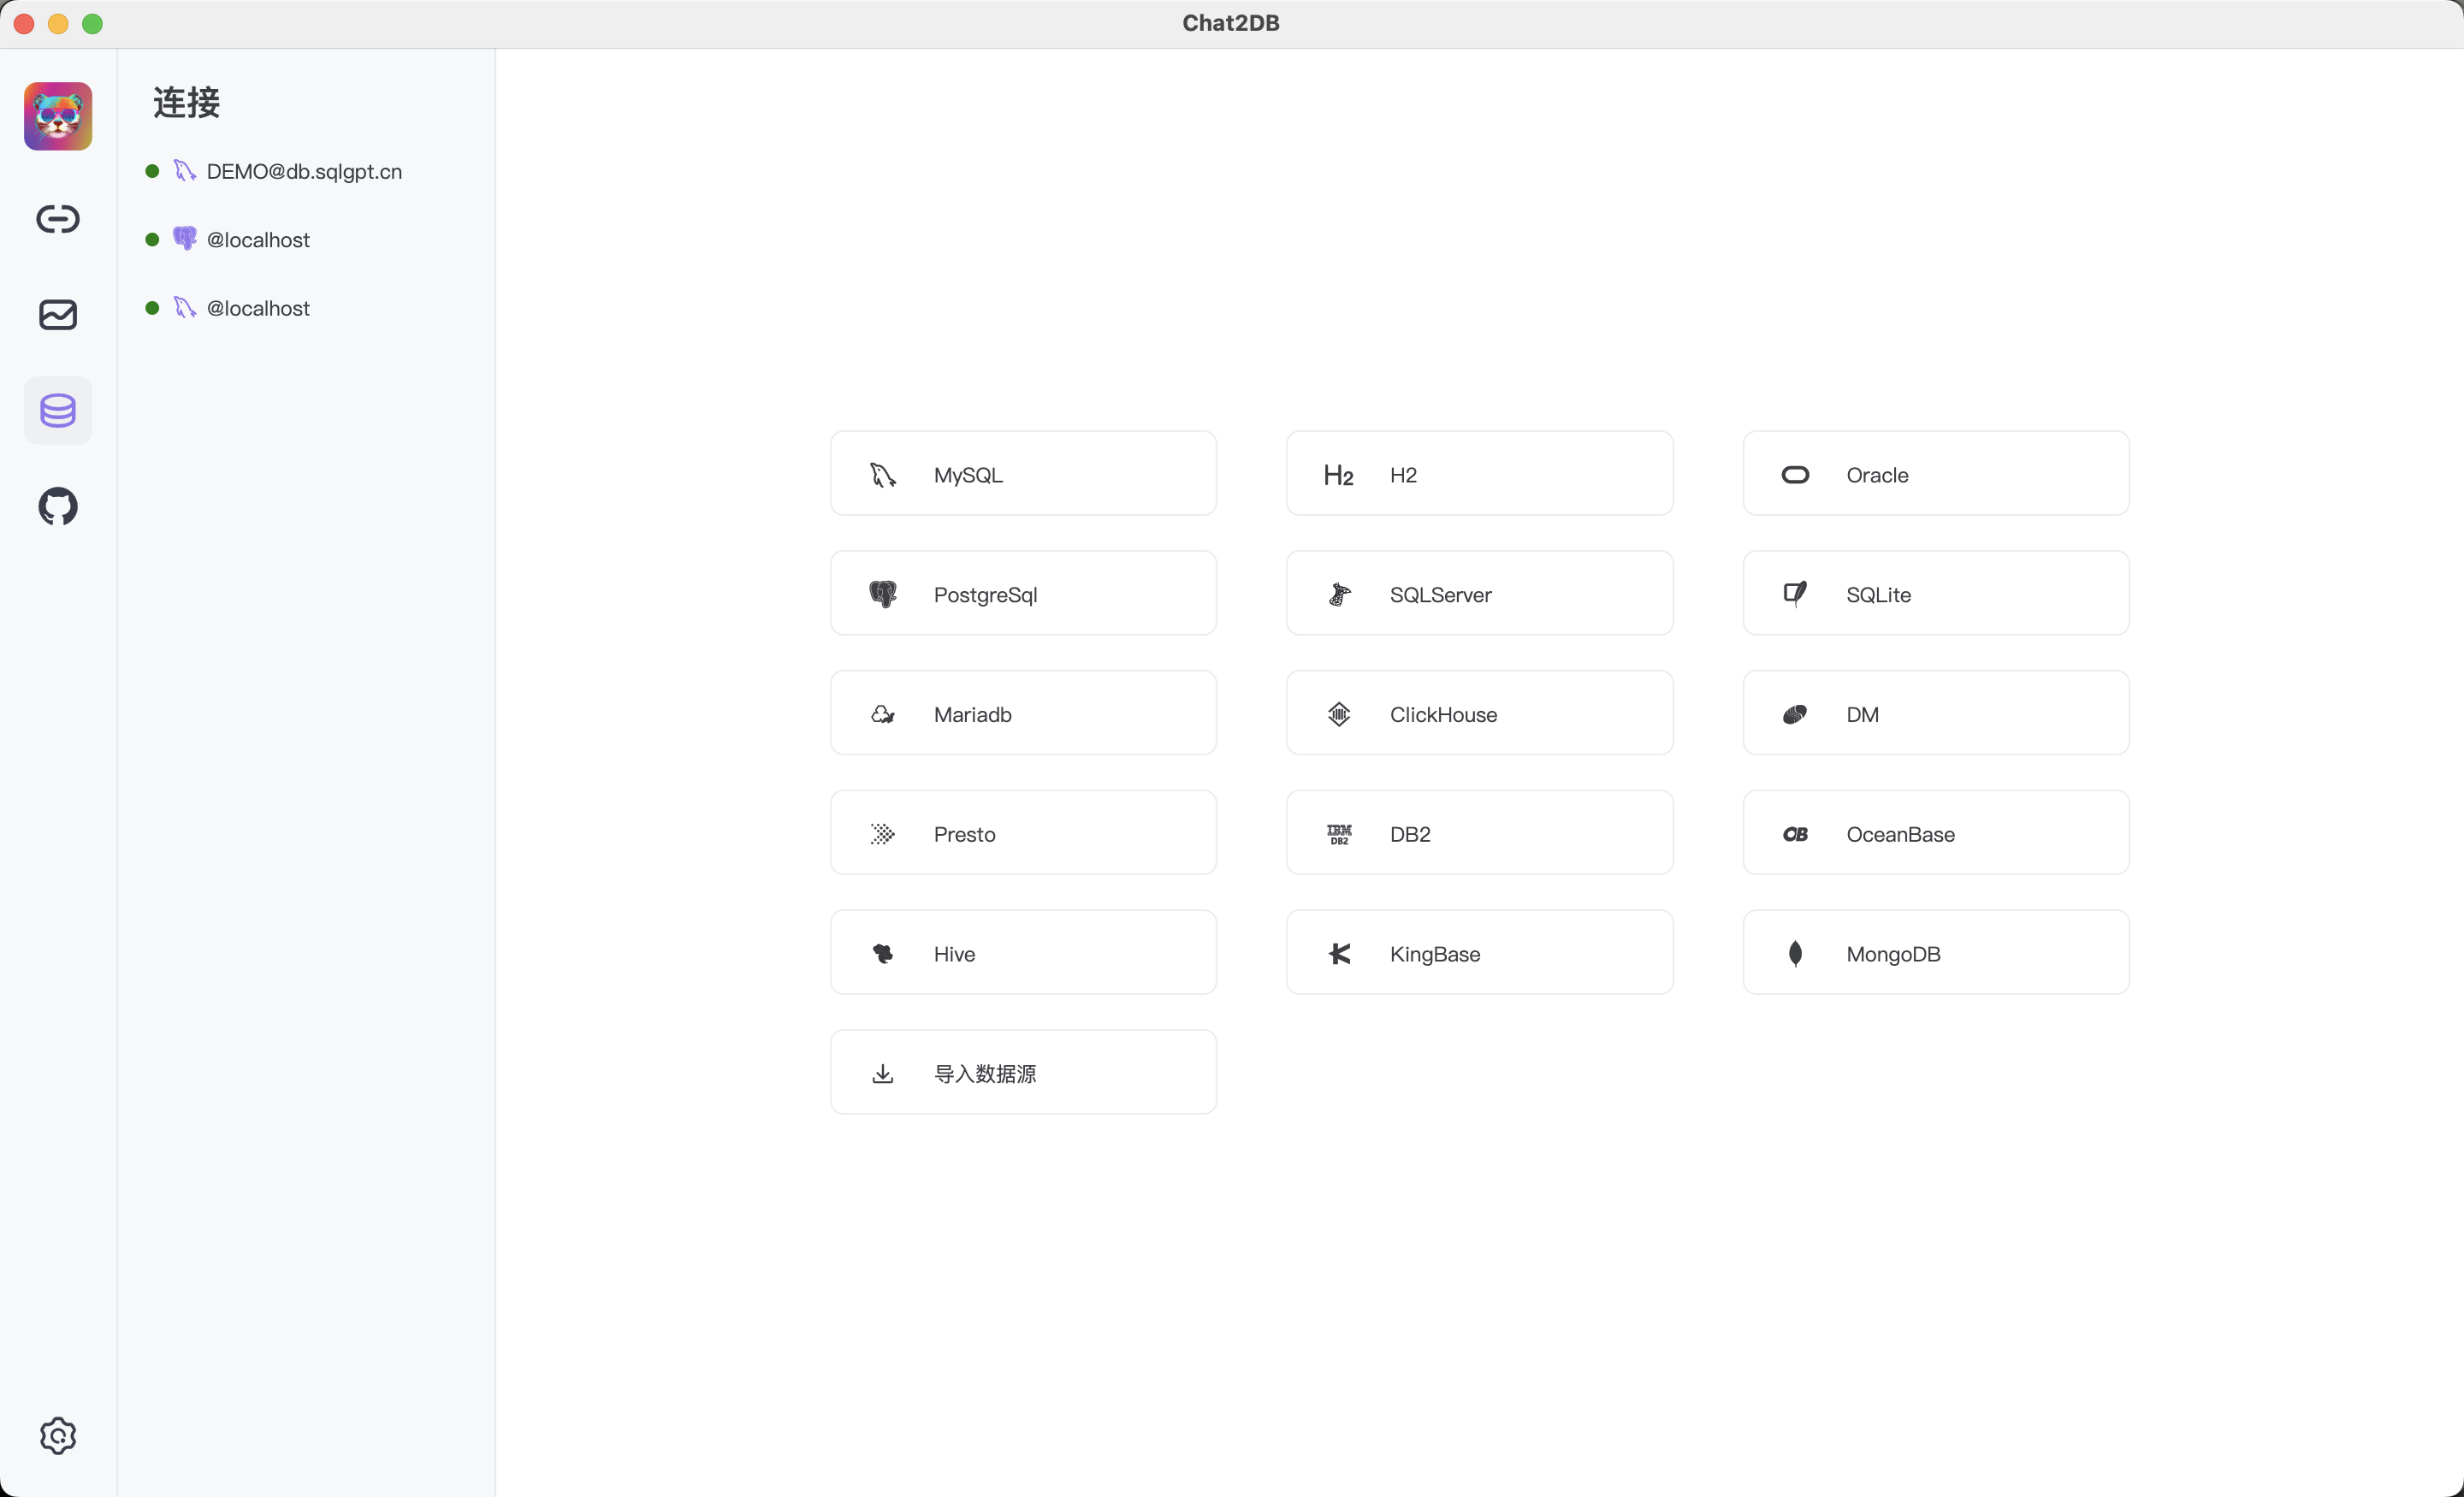Open the settings gear icon

[58, 1436]
